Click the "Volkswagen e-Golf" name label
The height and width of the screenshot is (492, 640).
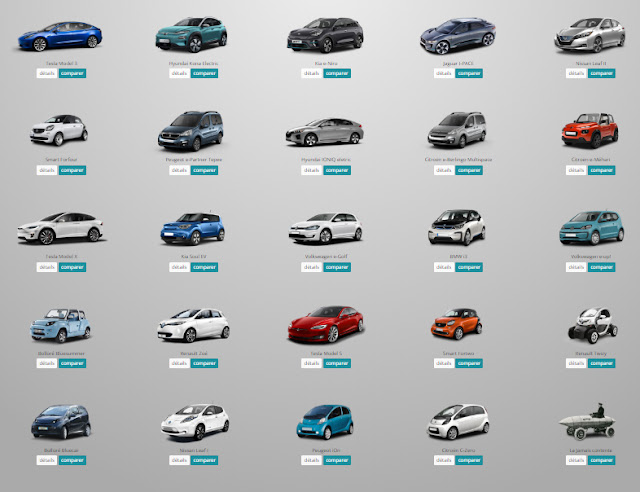click(326, 256)
